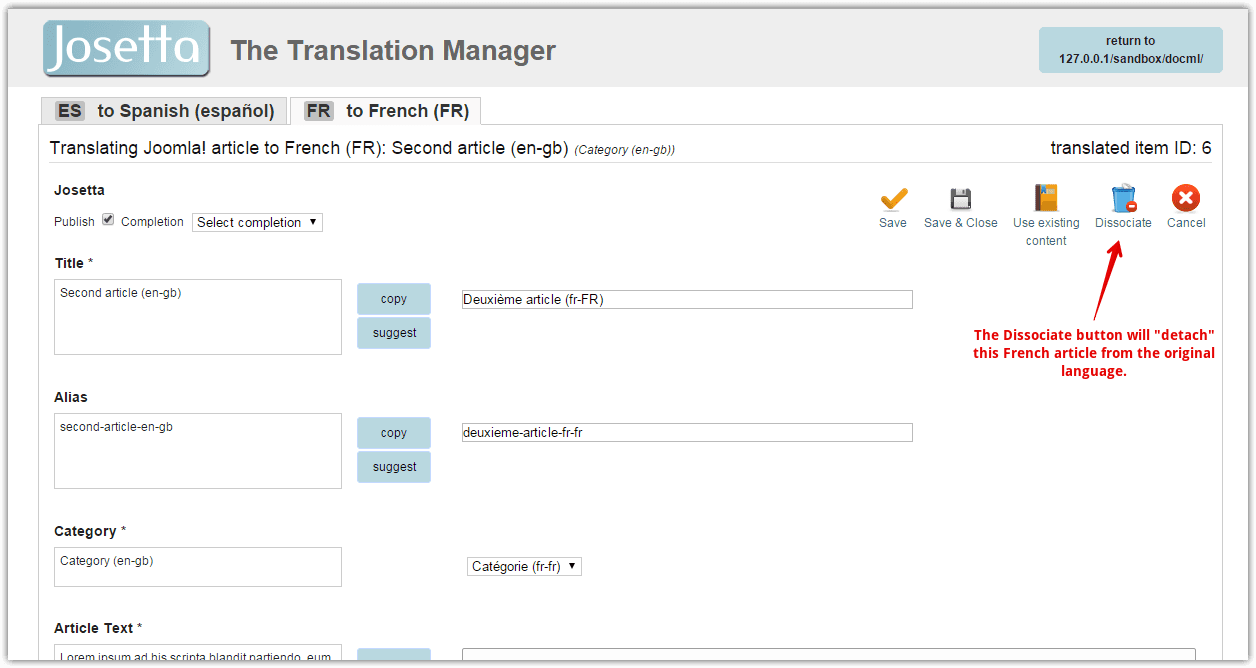Switch to the Spanish (español) tab
This screenshot has height=668, width=1256.
point(164,111)
